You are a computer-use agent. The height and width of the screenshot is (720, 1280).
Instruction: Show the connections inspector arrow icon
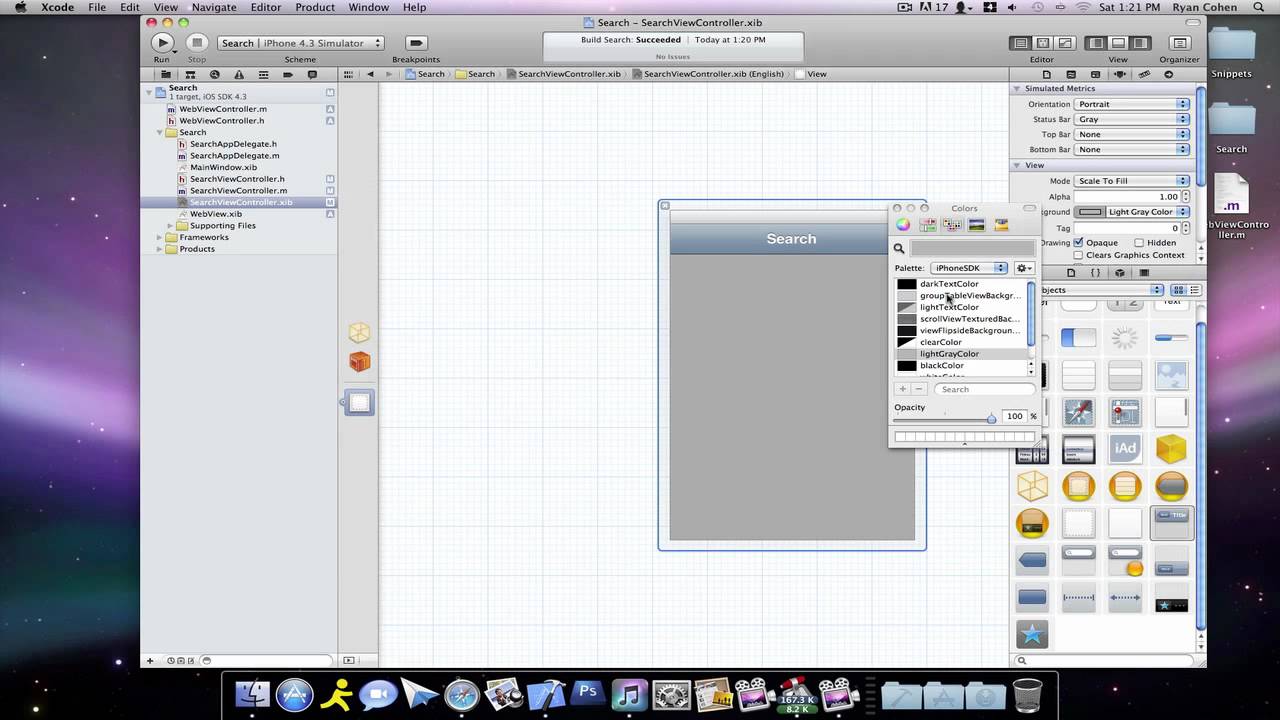[1169, 75]
